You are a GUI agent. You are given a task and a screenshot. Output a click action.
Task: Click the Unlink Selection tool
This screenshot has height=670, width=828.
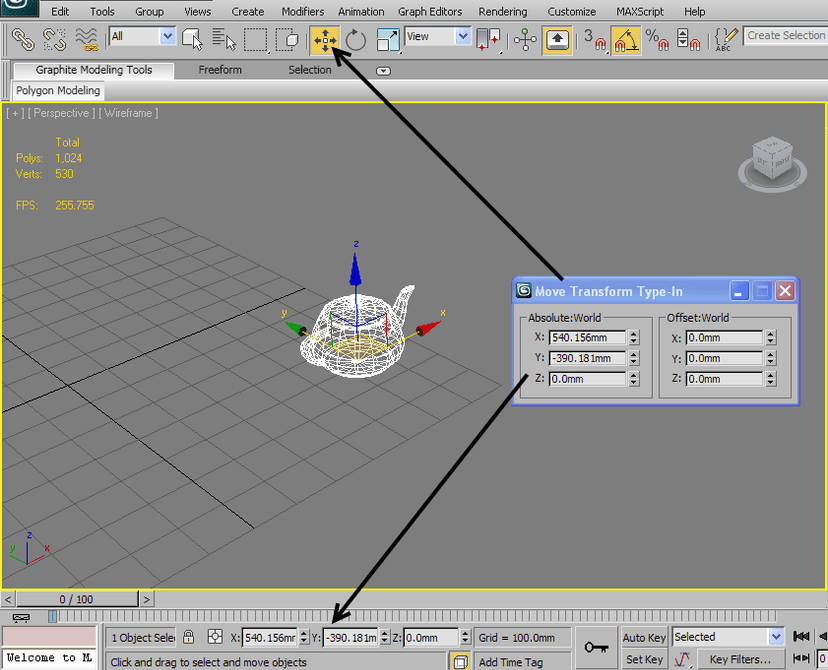[54, 39]
